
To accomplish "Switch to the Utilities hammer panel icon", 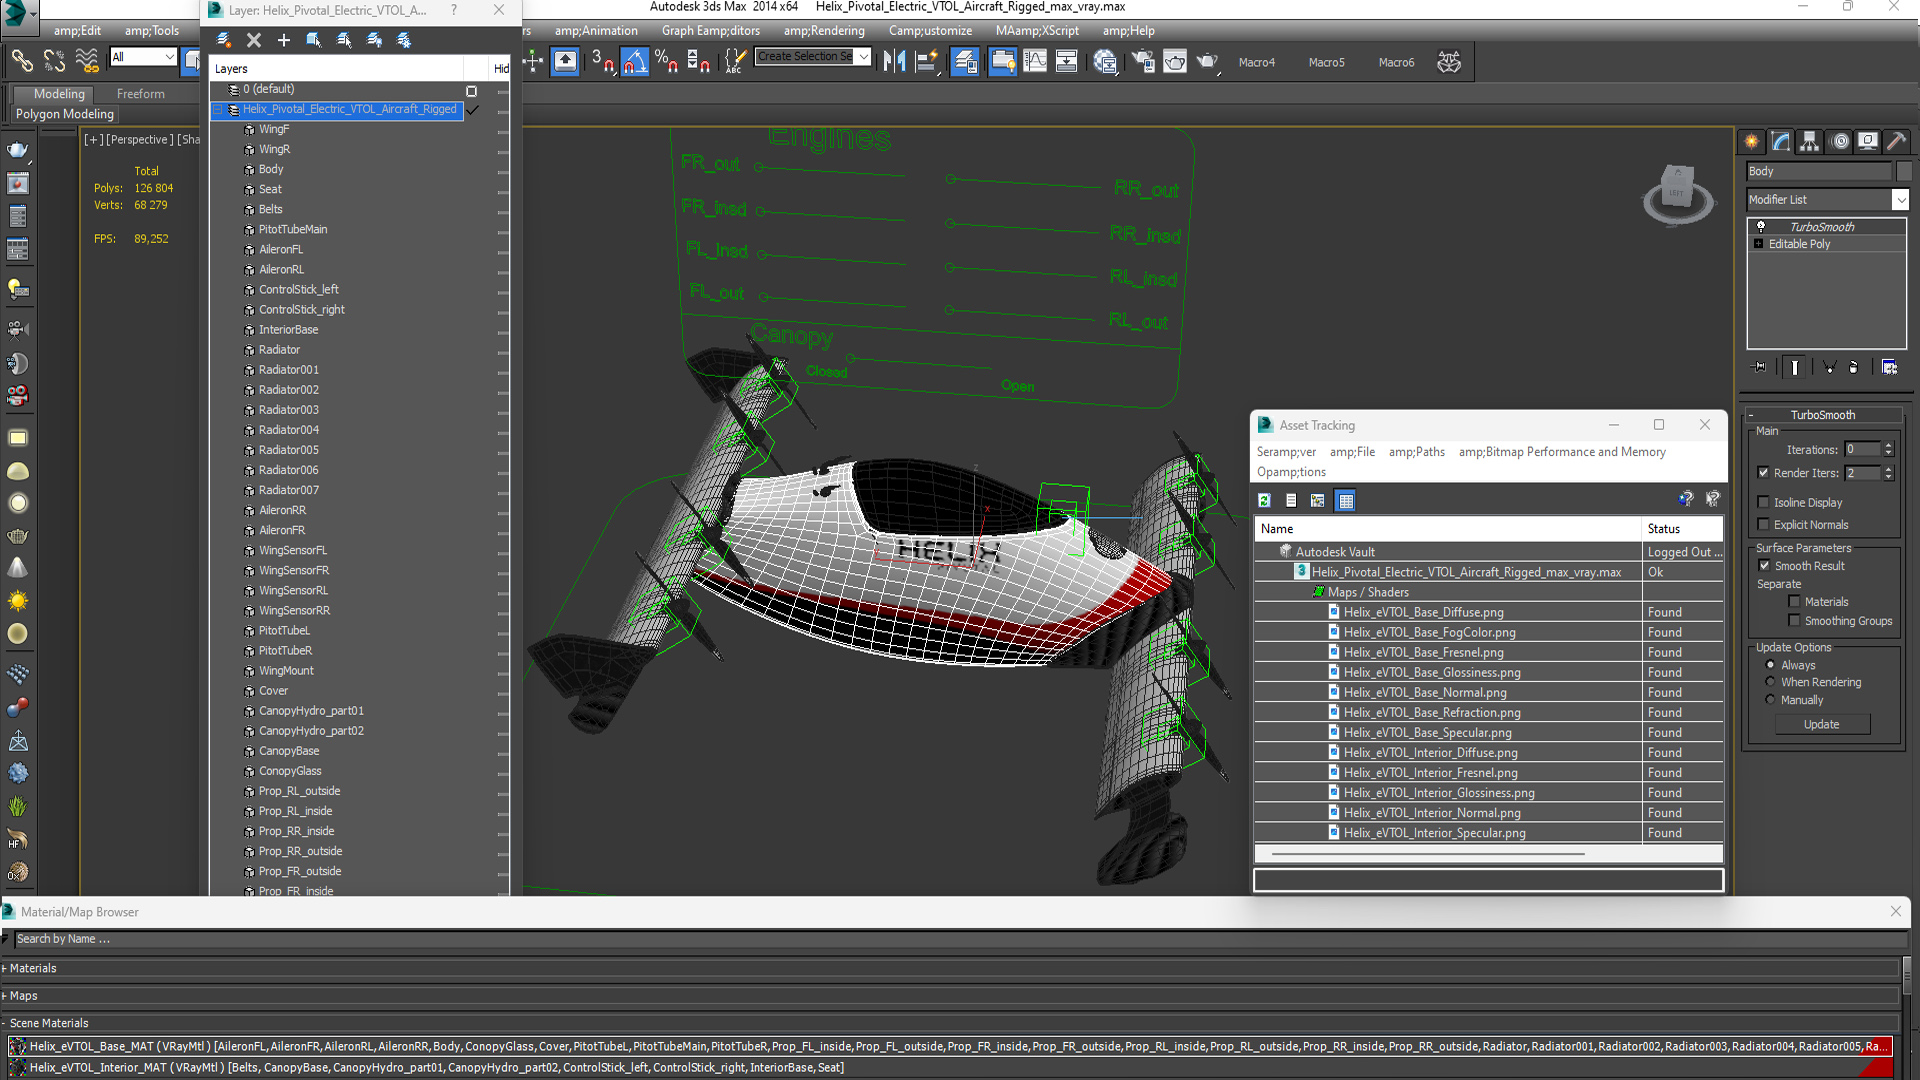I will coord(1897,142).
